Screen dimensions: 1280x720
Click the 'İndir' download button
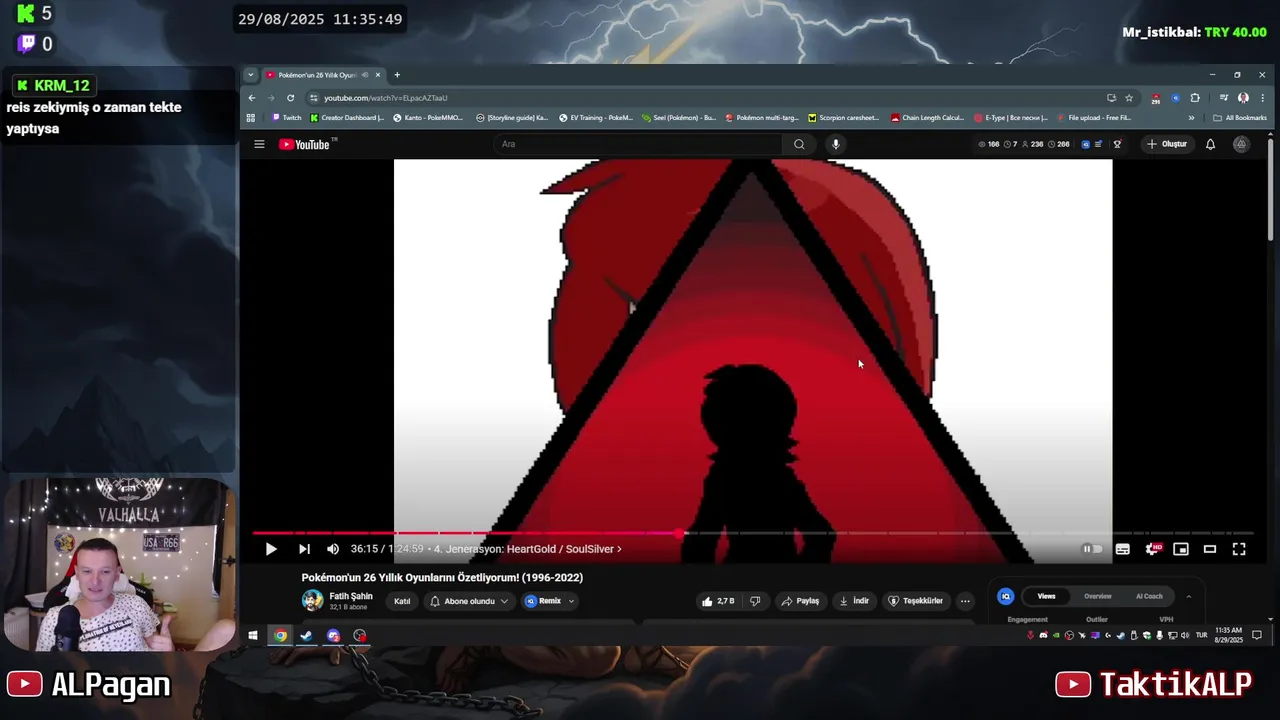(x=854, y=601)
